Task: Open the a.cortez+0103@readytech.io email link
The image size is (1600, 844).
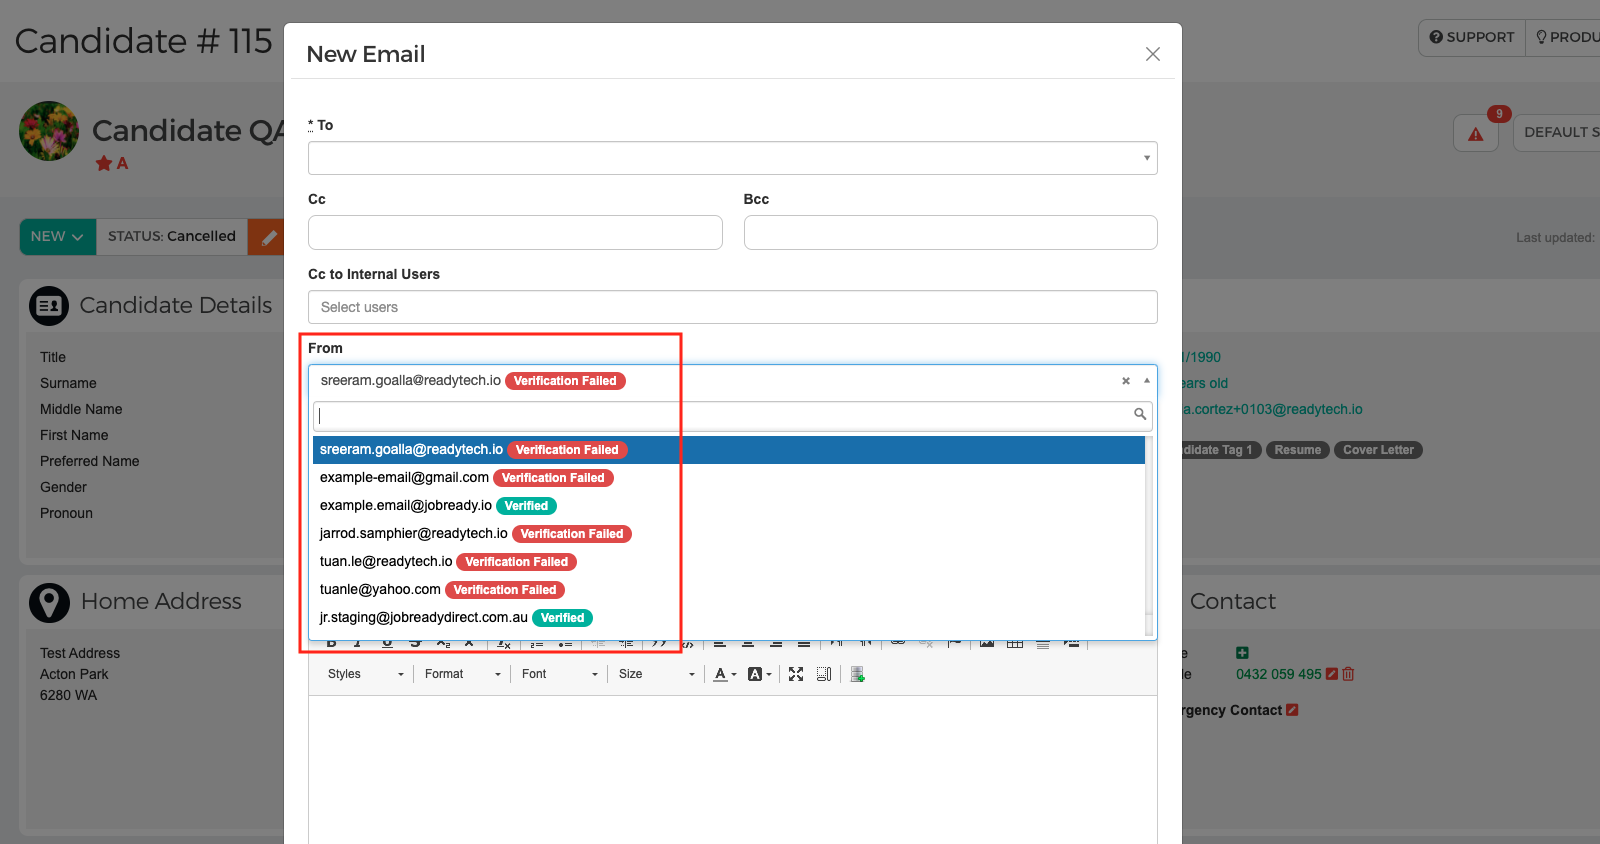Action: [1272, 409]
